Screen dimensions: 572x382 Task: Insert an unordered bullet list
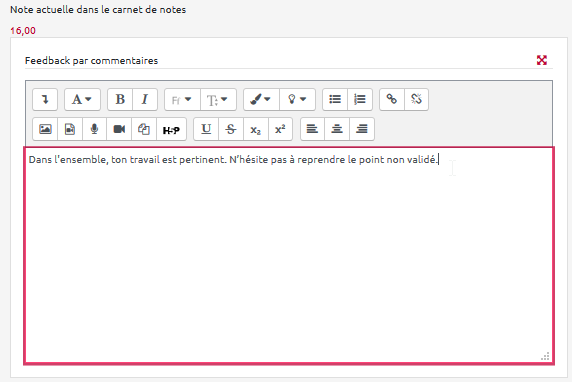point(335,99)
